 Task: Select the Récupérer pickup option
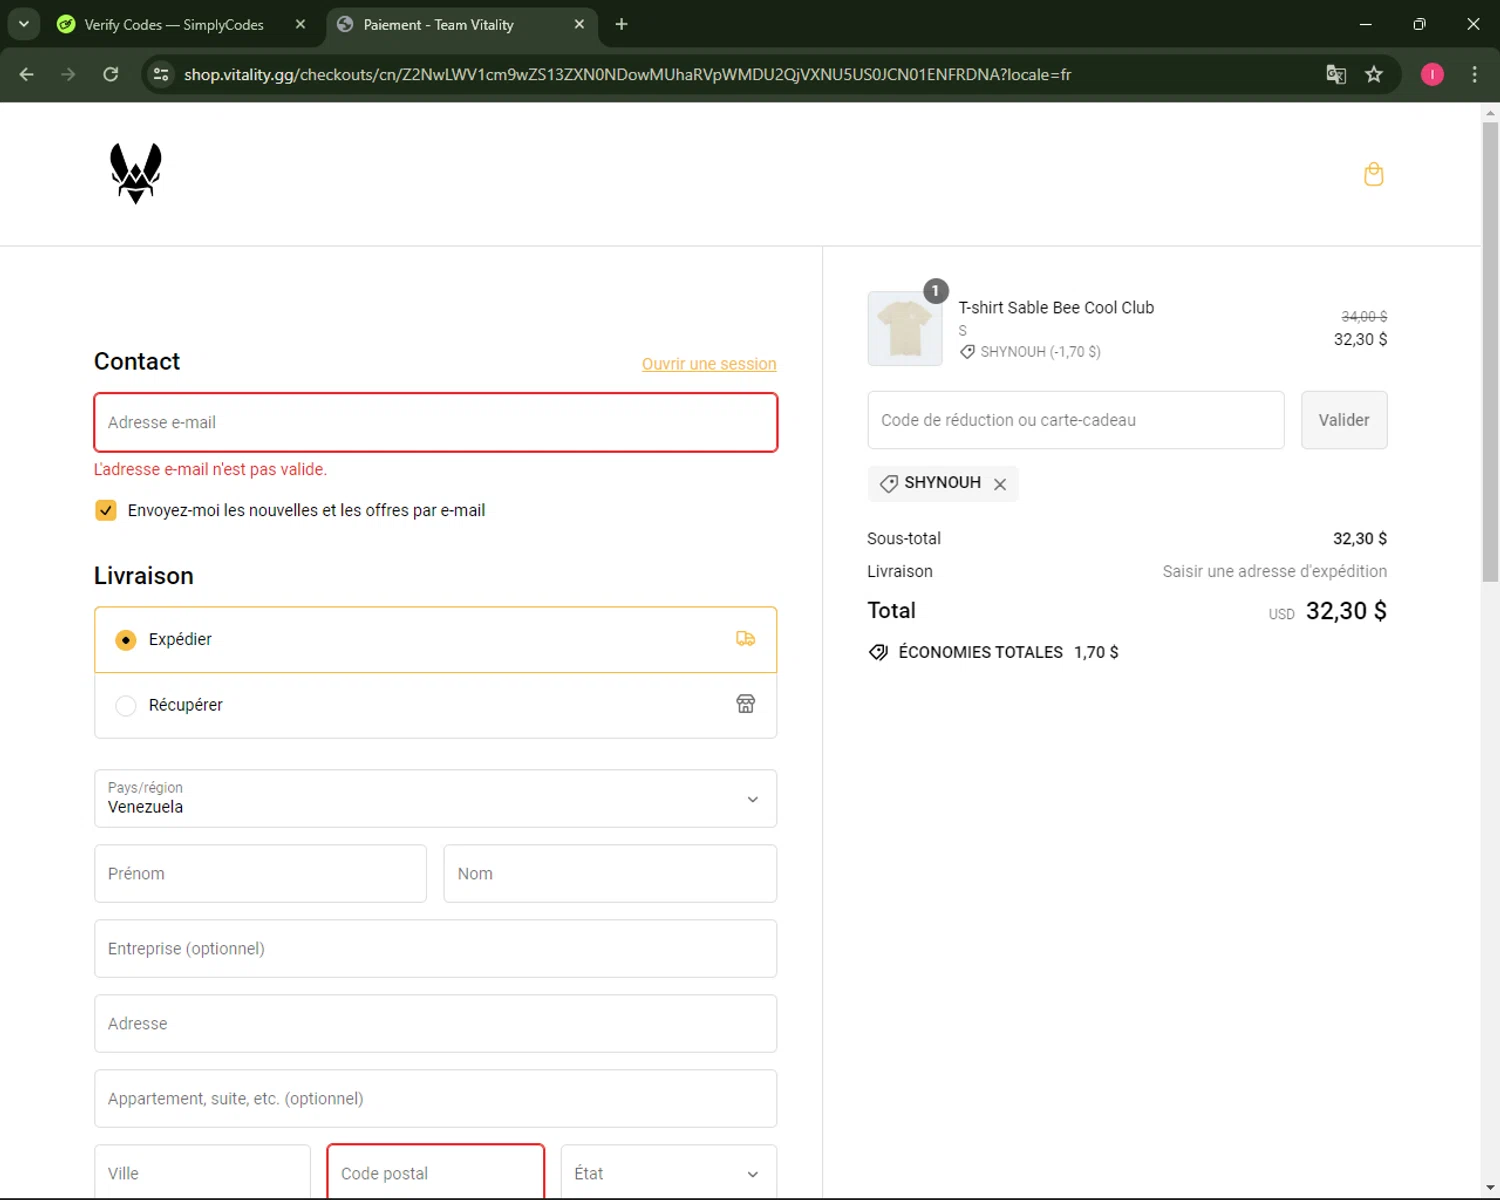point(126,706)
